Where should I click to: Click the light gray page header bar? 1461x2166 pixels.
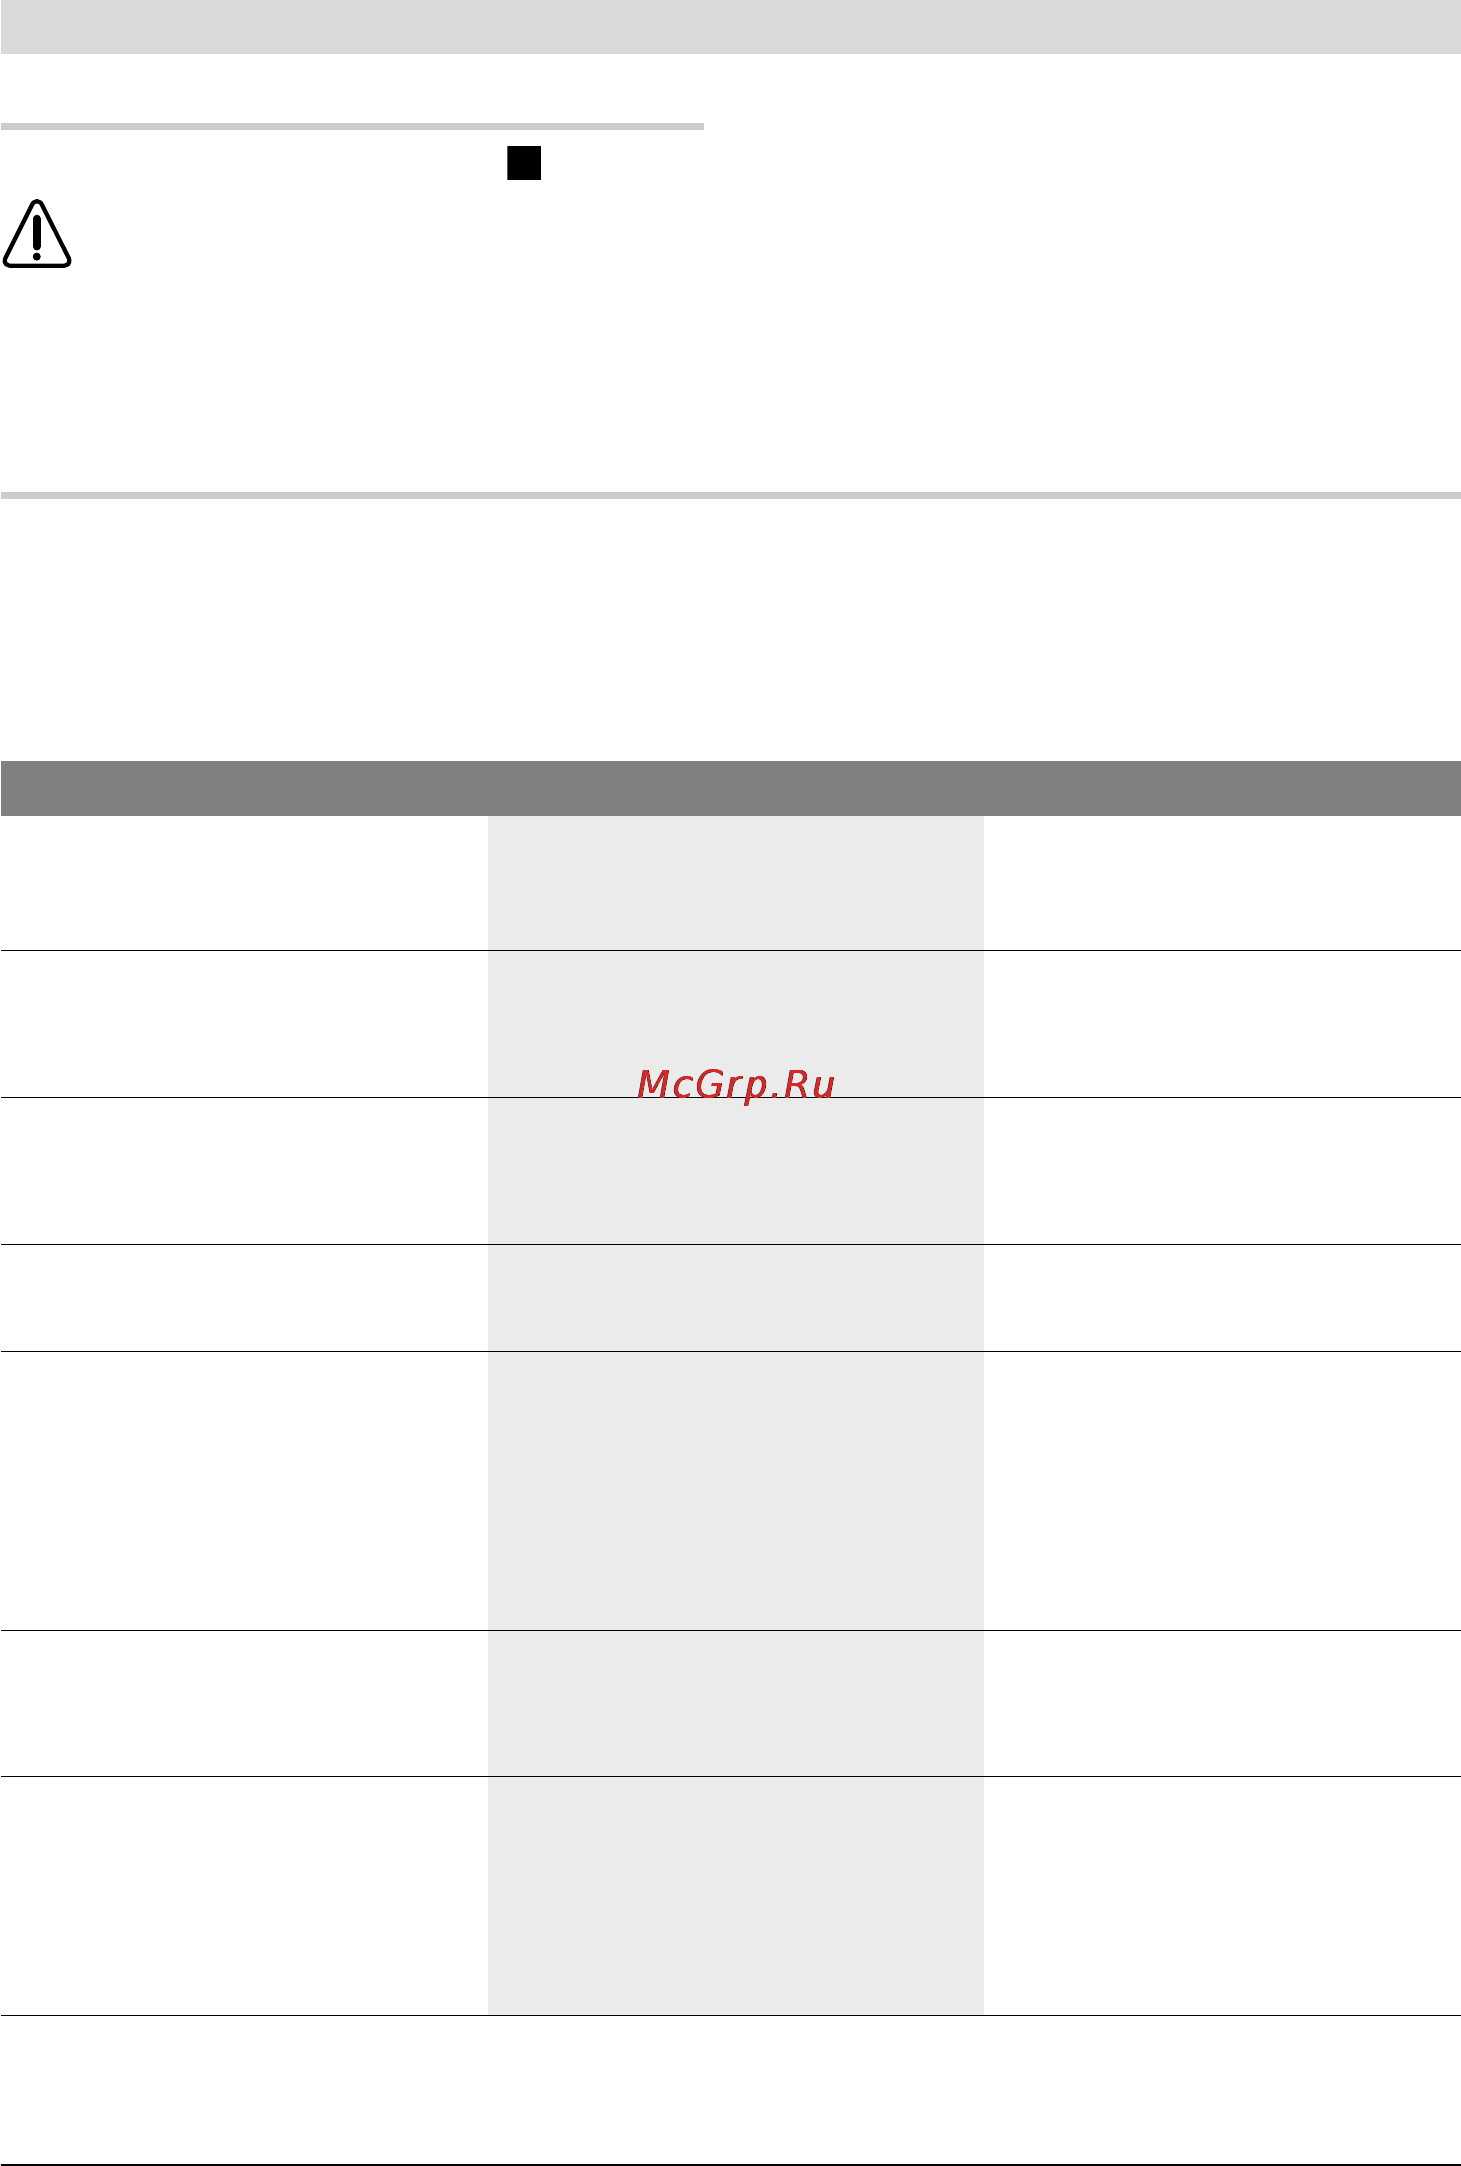tap(730, 27)
